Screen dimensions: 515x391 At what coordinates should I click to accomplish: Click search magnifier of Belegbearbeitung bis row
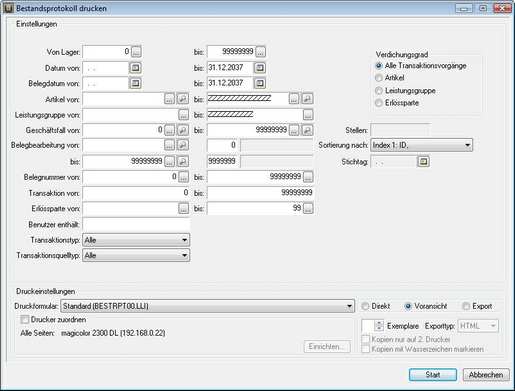(183, 161)
